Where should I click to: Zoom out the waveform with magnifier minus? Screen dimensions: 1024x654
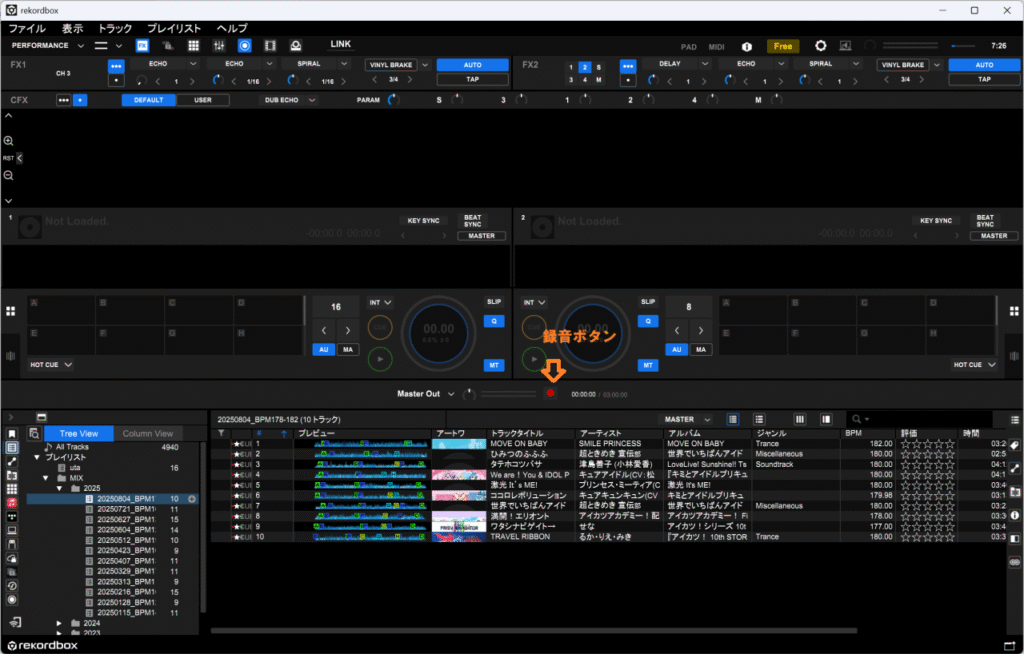tap(8, 176)
